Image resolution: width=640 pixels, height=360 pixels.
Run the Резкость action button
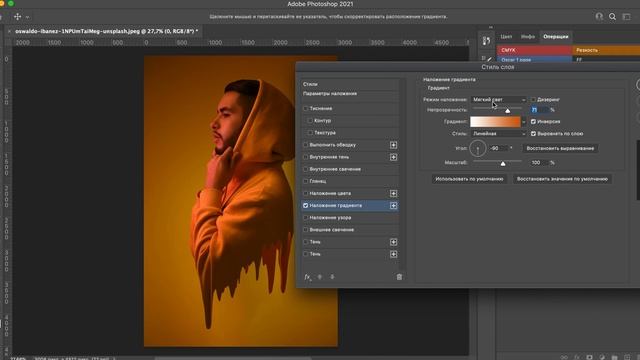(x=606, y=50)
